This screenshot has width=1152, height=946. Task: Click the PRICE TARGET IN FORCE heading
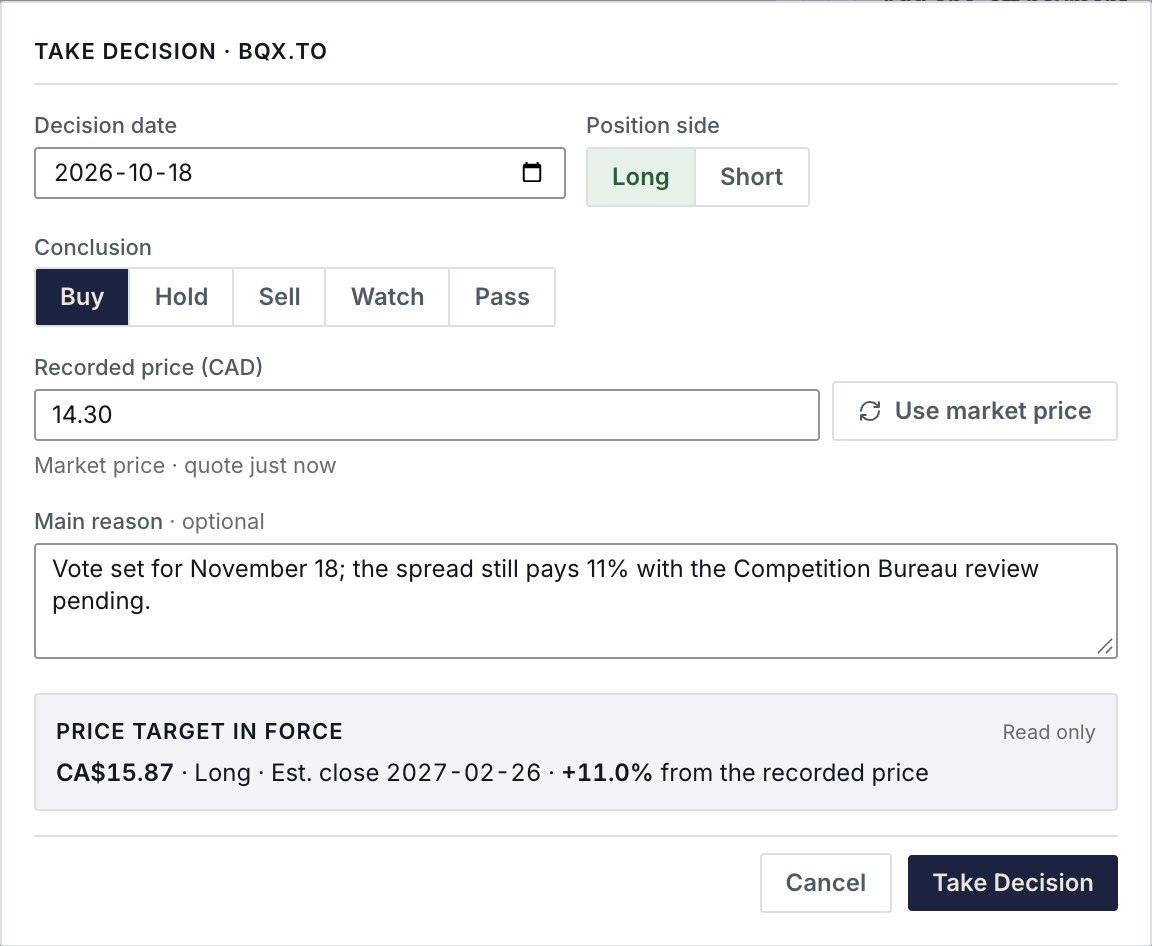point(199,732)
